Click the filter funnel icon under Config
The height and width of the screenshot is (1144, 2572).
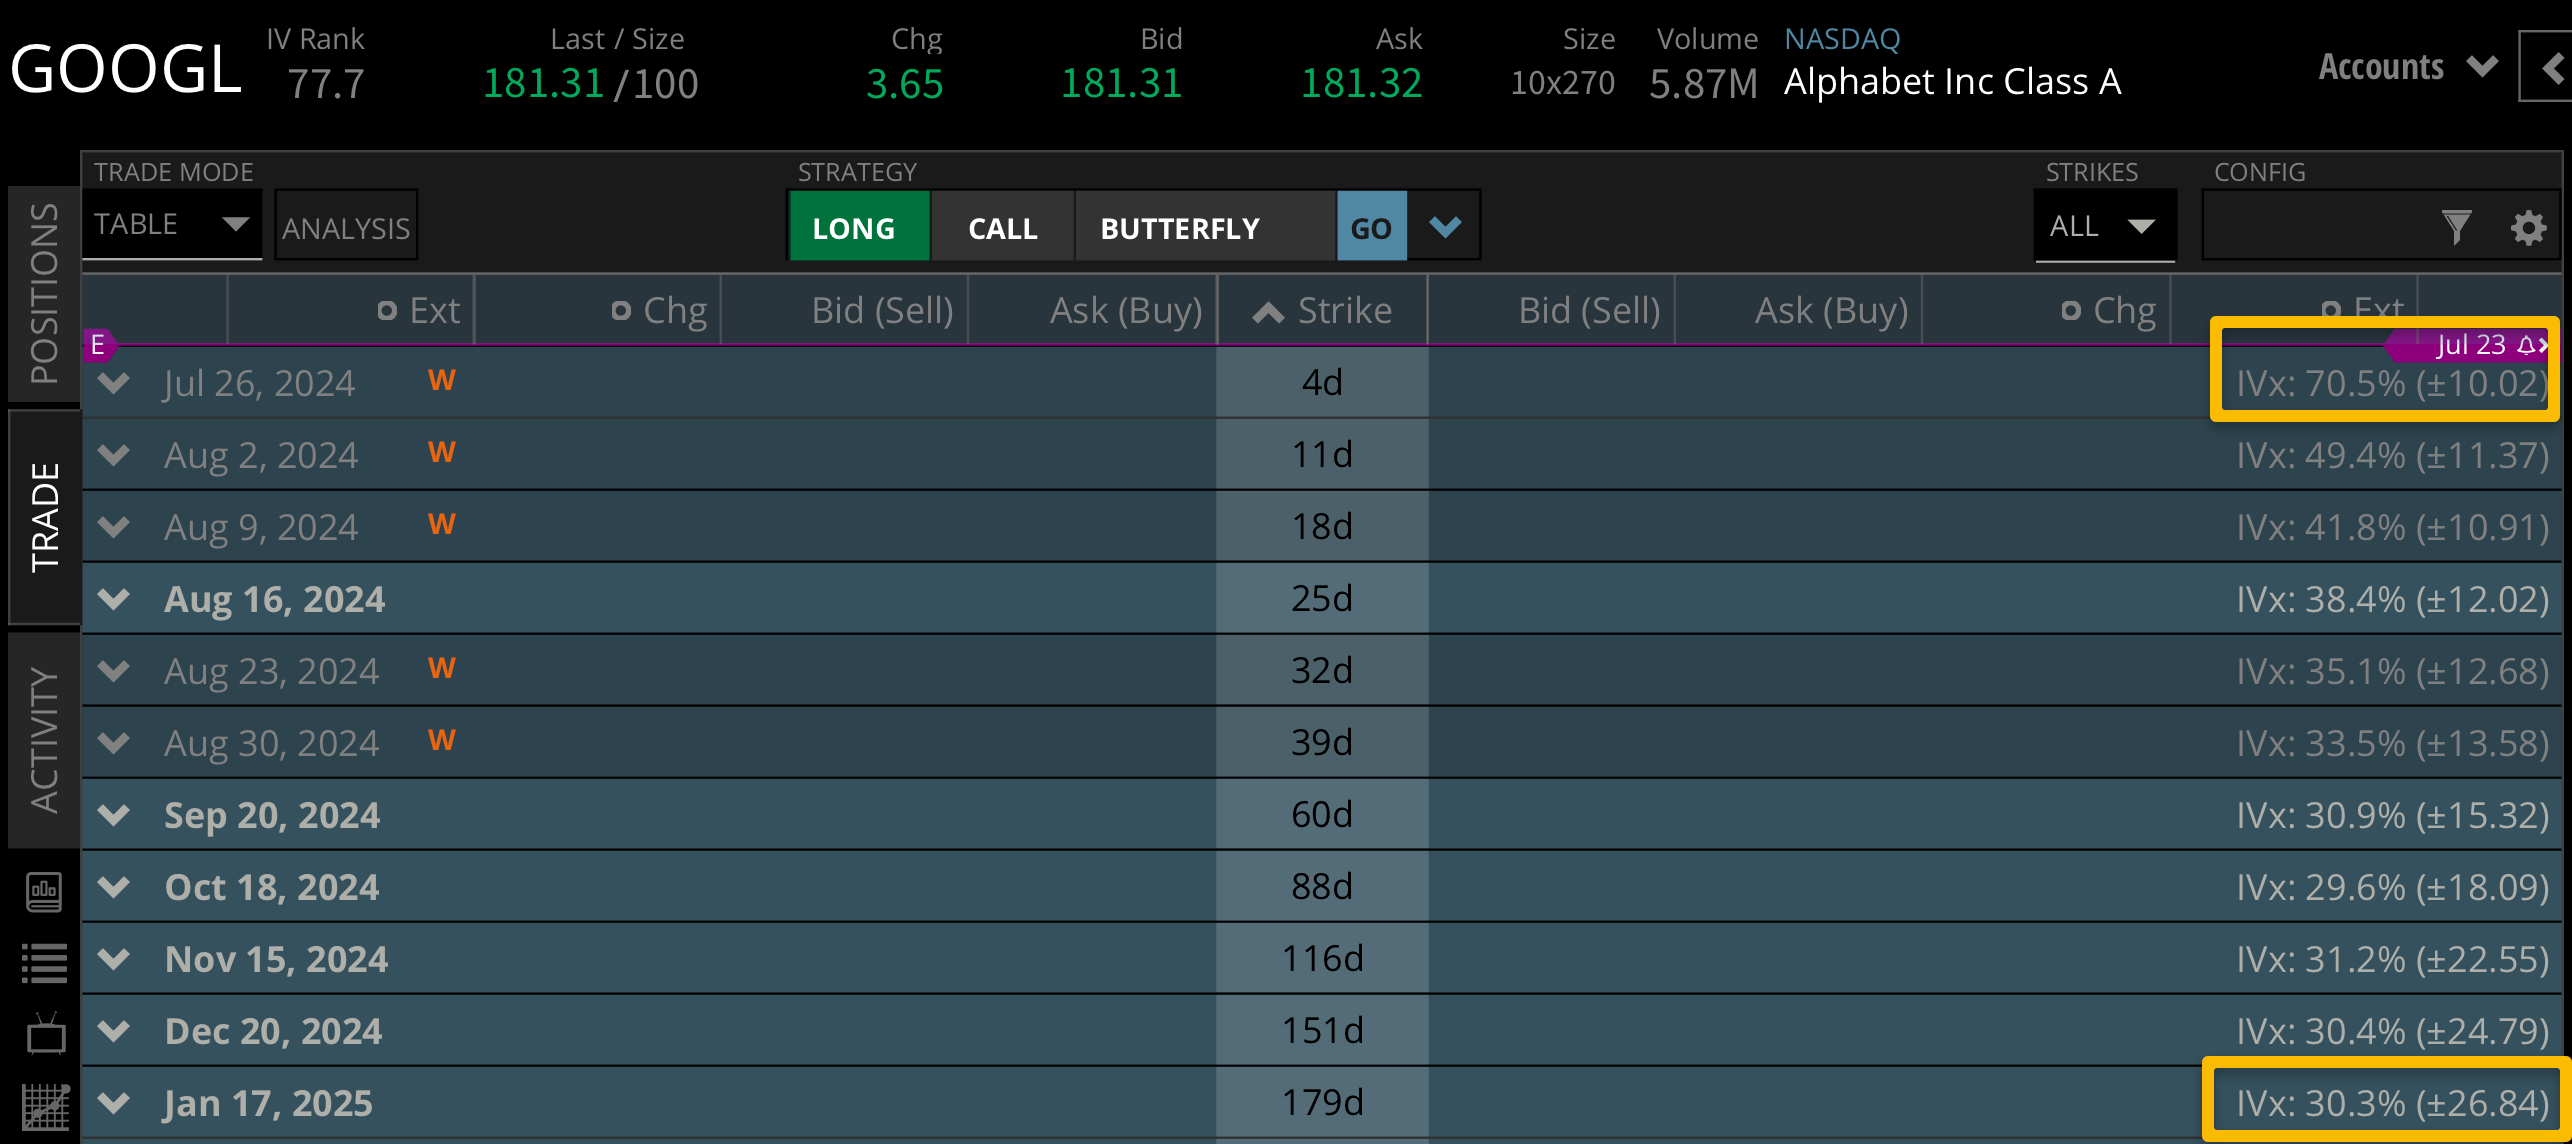click(2456, 228)
